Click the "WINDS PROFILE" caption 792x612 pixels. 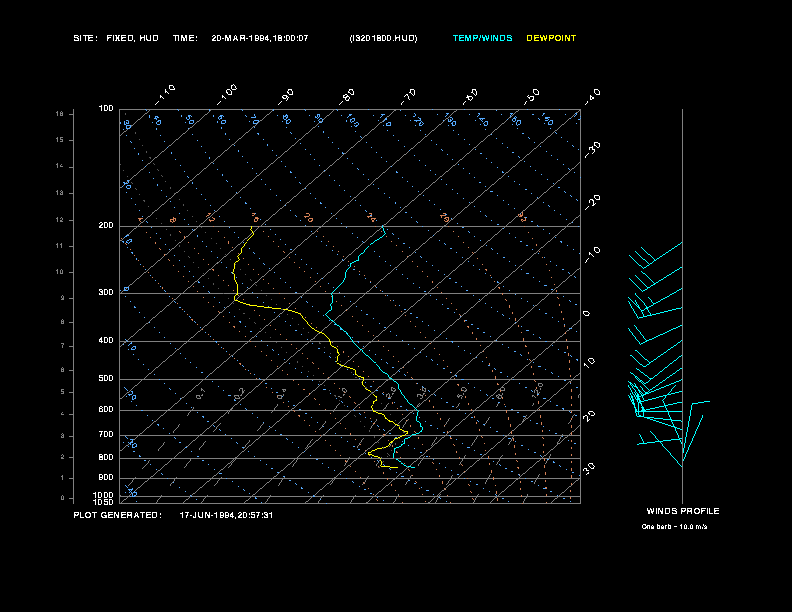pos(683,511)
